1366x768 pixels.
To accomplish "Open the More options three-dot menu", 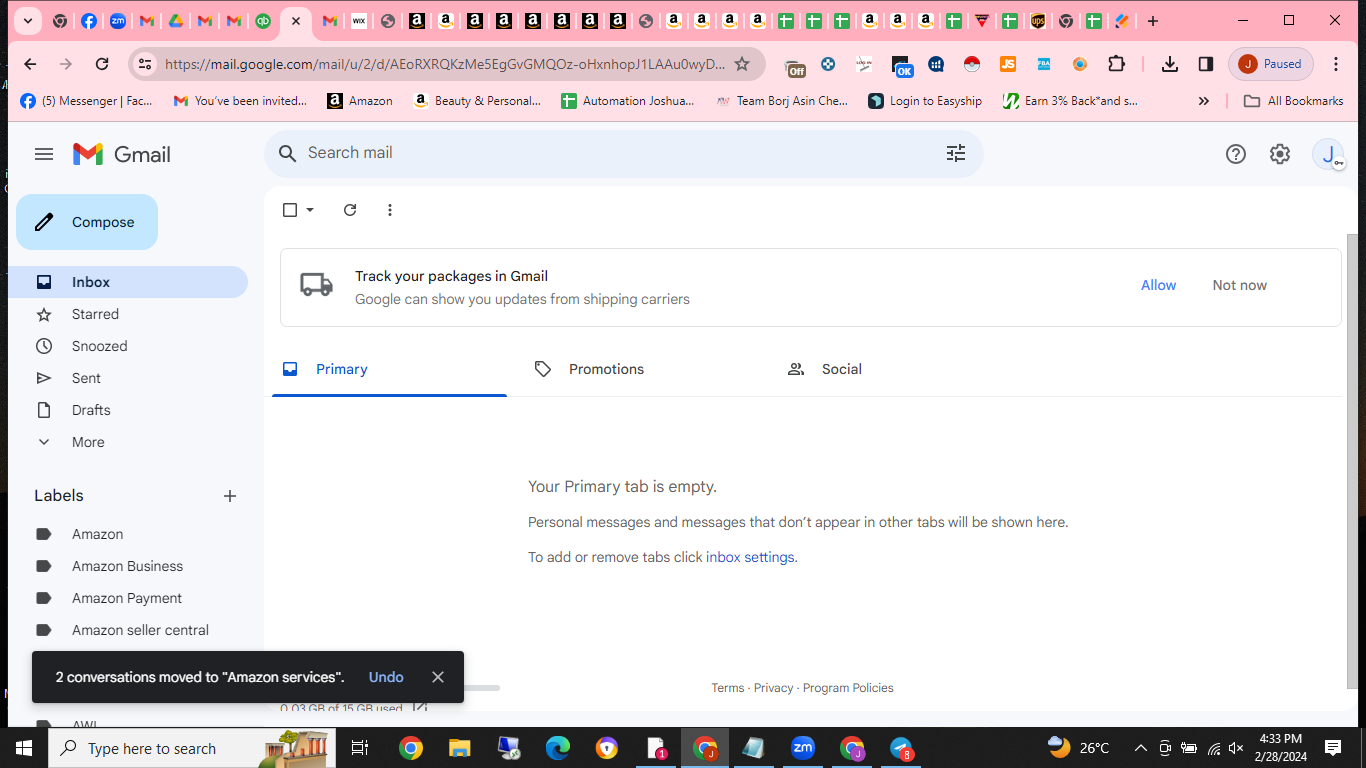I will 390,210.
